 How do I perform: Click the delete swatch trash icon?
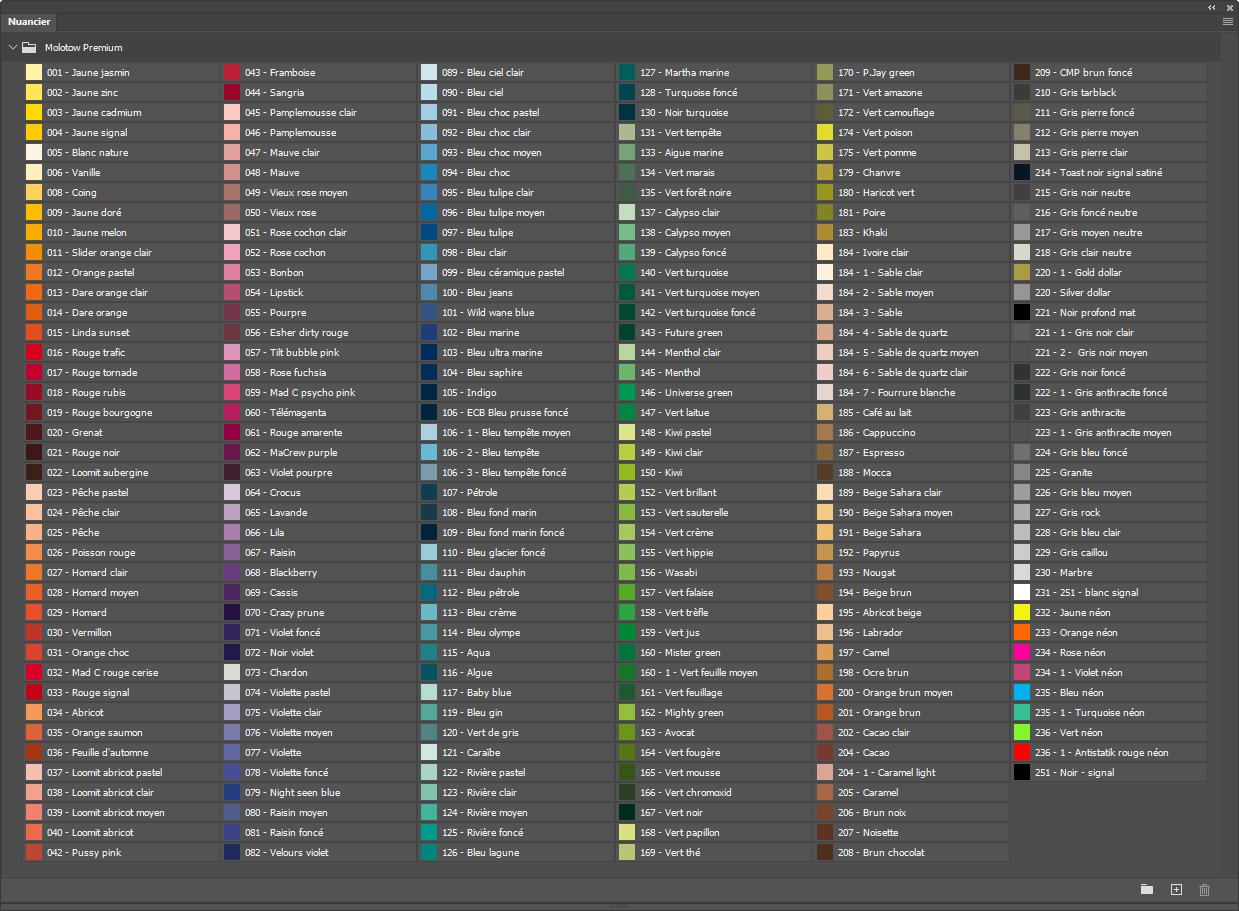[x=1204, y=890]
